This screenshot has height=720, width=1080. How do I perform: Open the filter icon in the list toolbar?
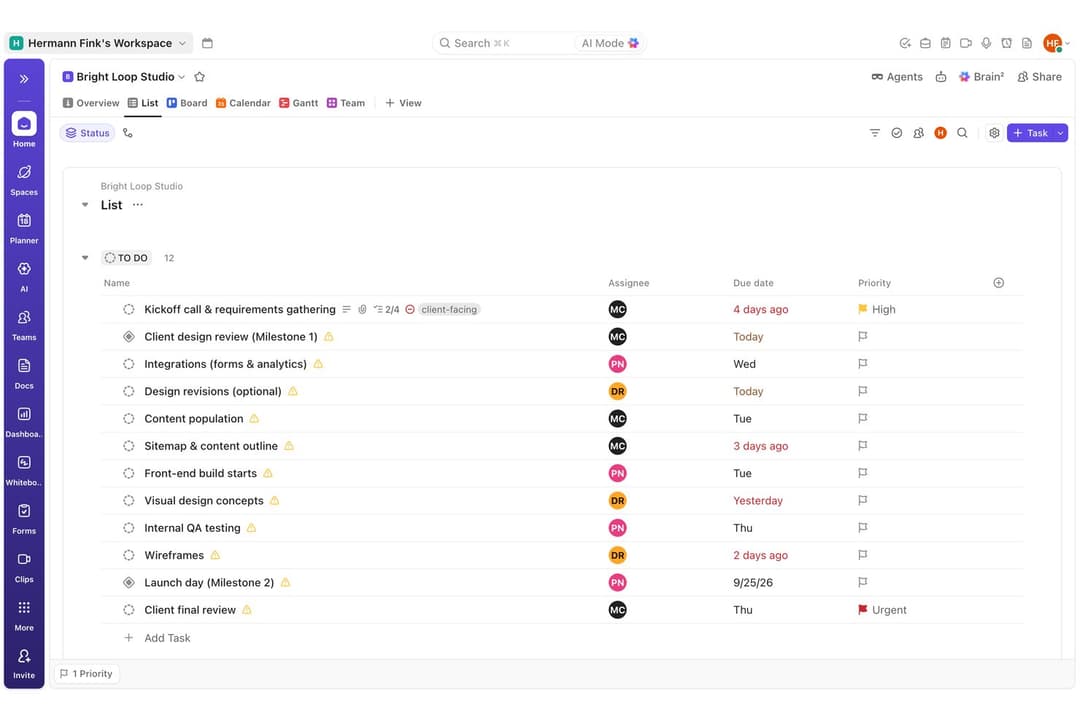875,133
